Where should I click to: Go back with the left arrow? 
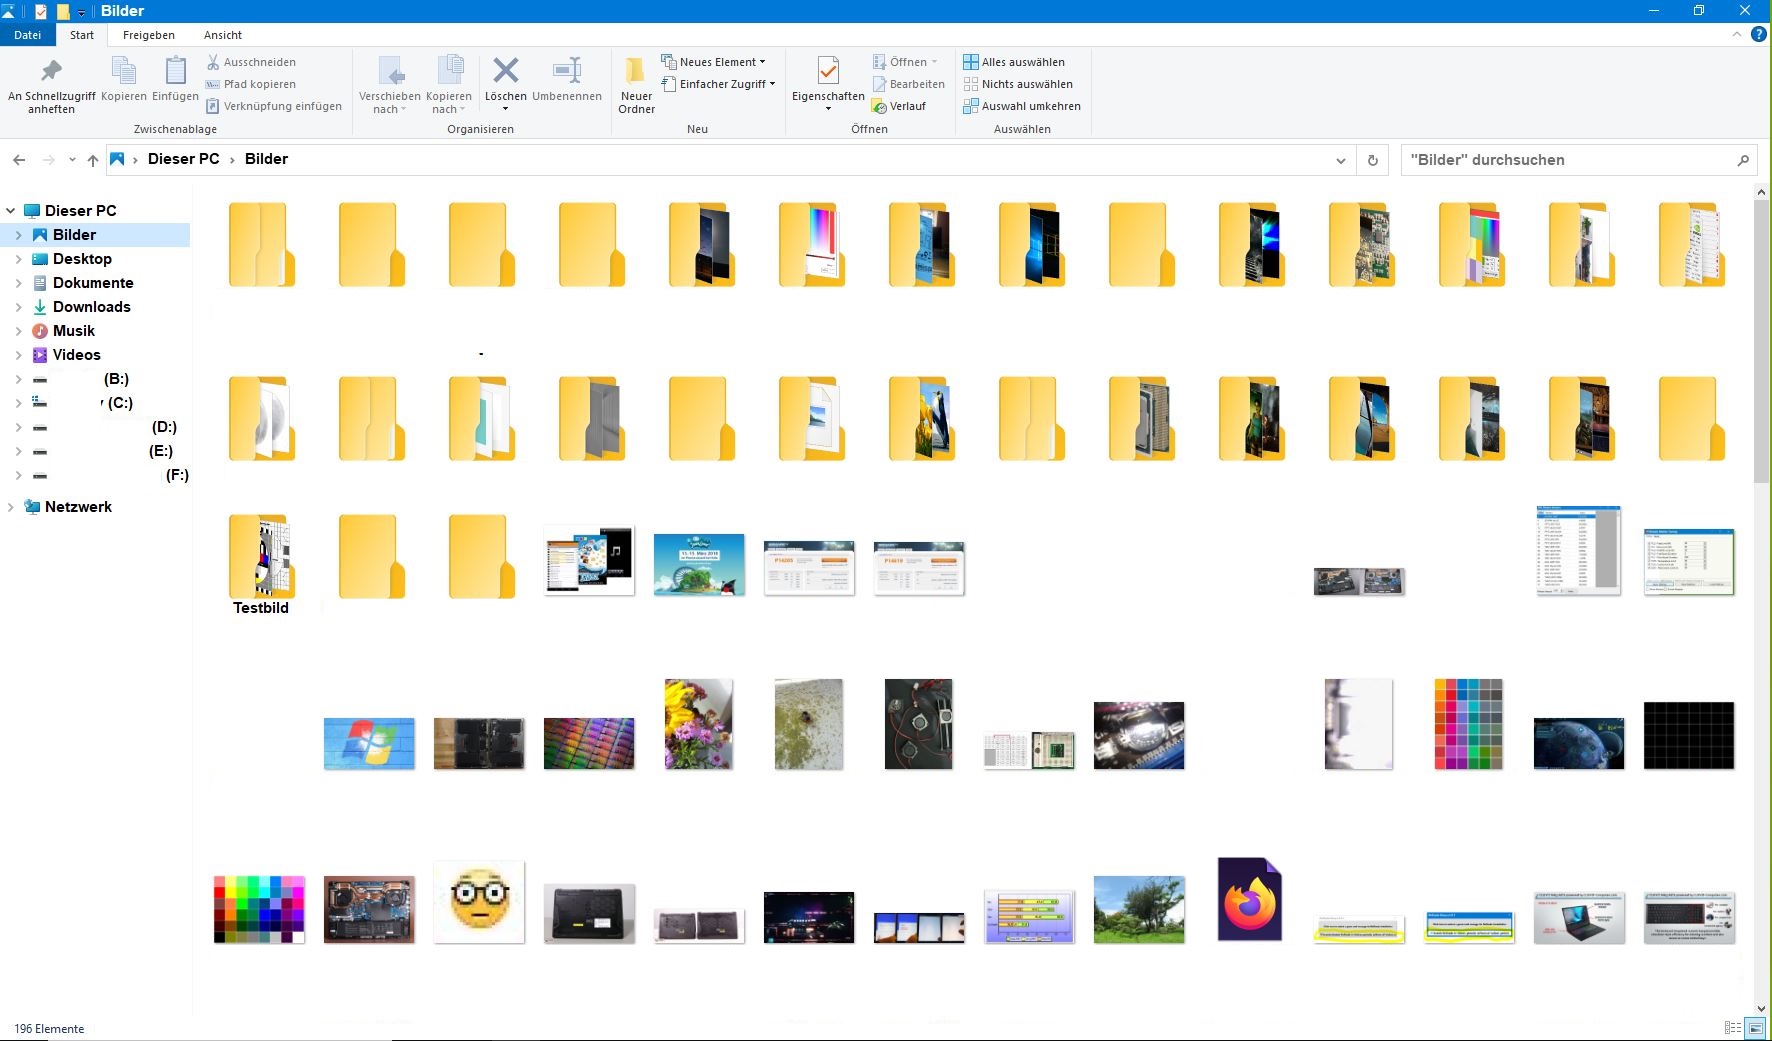pos(19,160)
